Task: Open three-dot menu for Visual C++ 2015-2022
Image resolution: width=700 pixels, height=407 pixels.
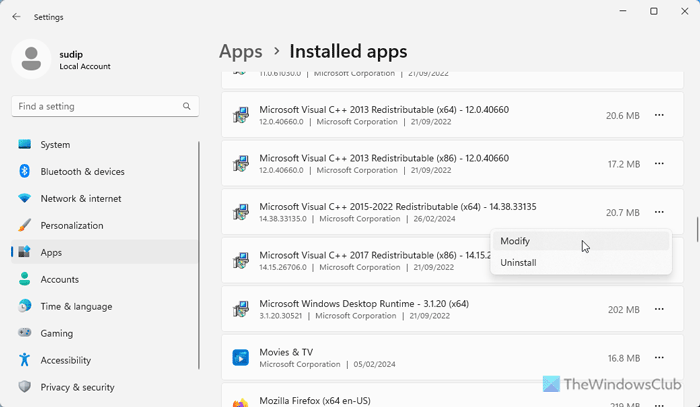Action: pyautogui.click(x=659, y=212)
